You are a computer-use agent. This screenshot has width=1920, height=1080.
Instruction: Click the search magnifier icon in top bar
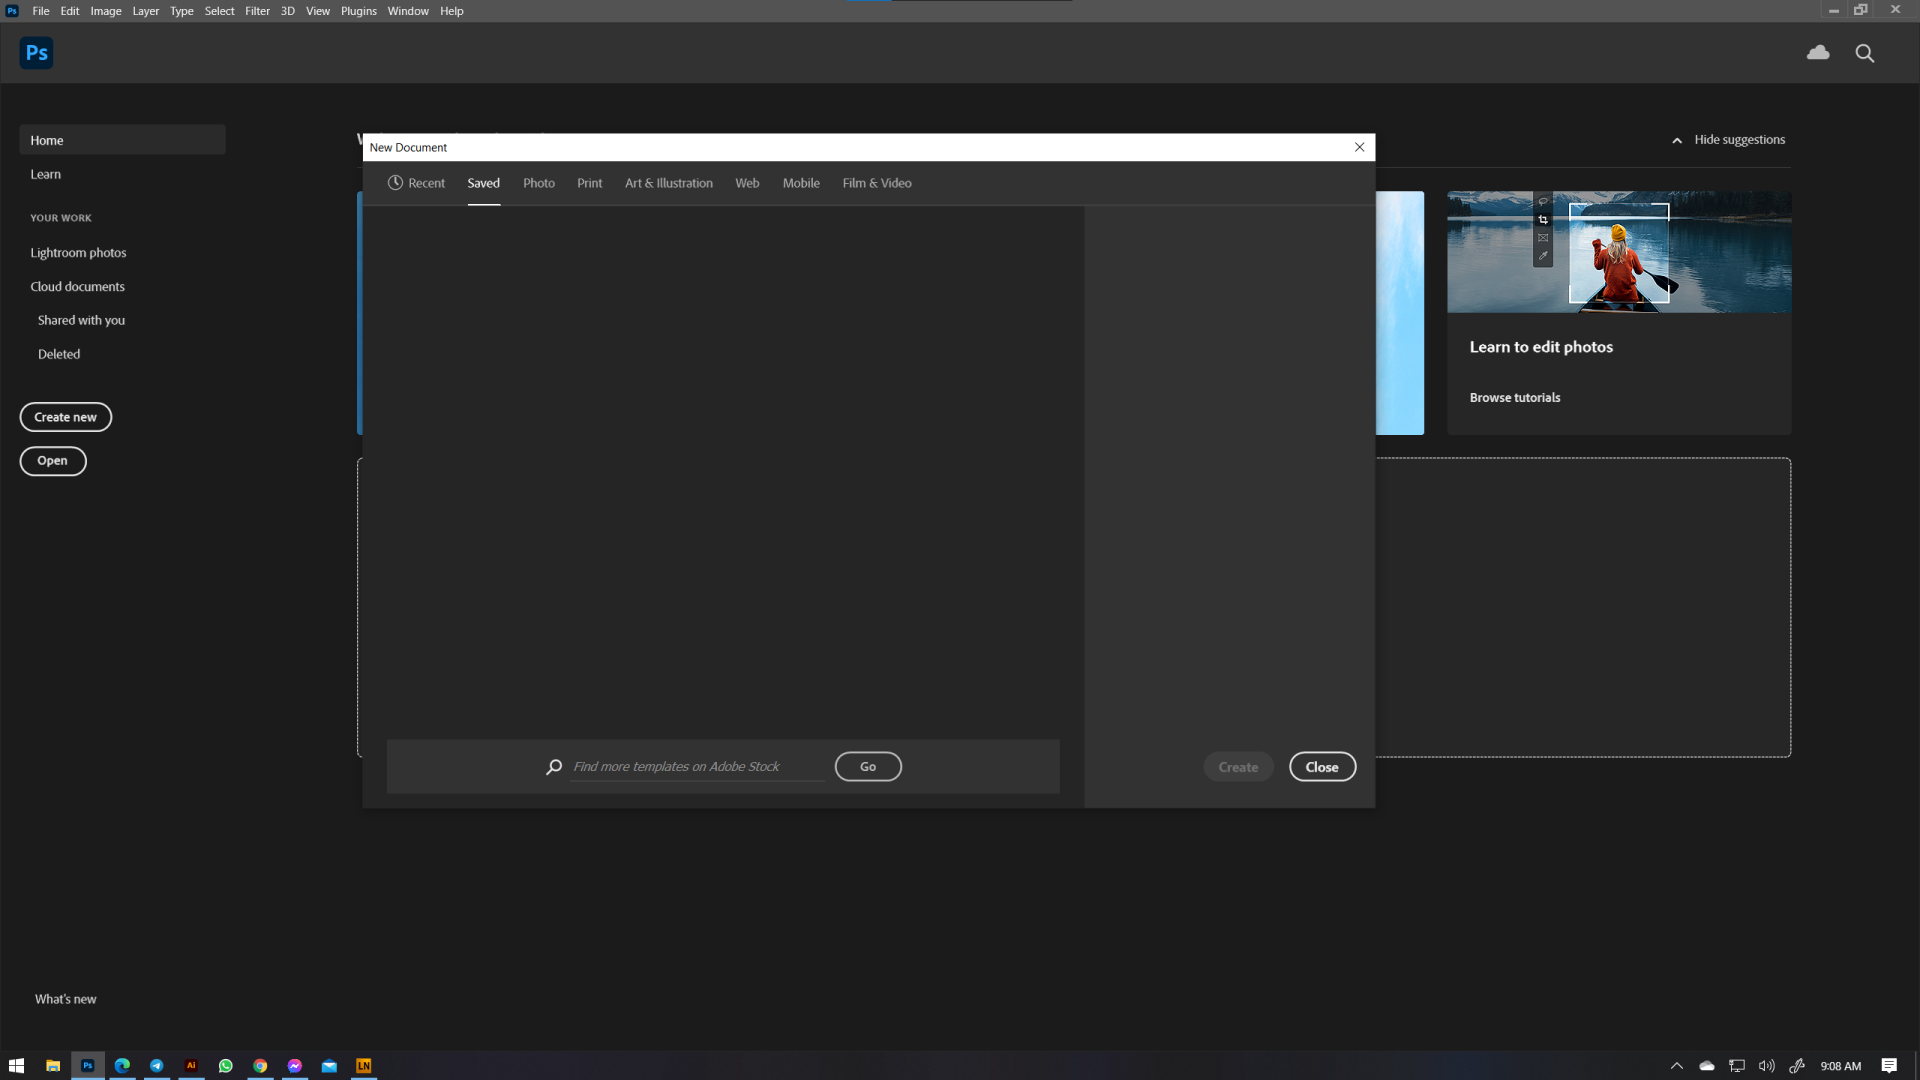pyautogui.click(x=1865, y=53)
